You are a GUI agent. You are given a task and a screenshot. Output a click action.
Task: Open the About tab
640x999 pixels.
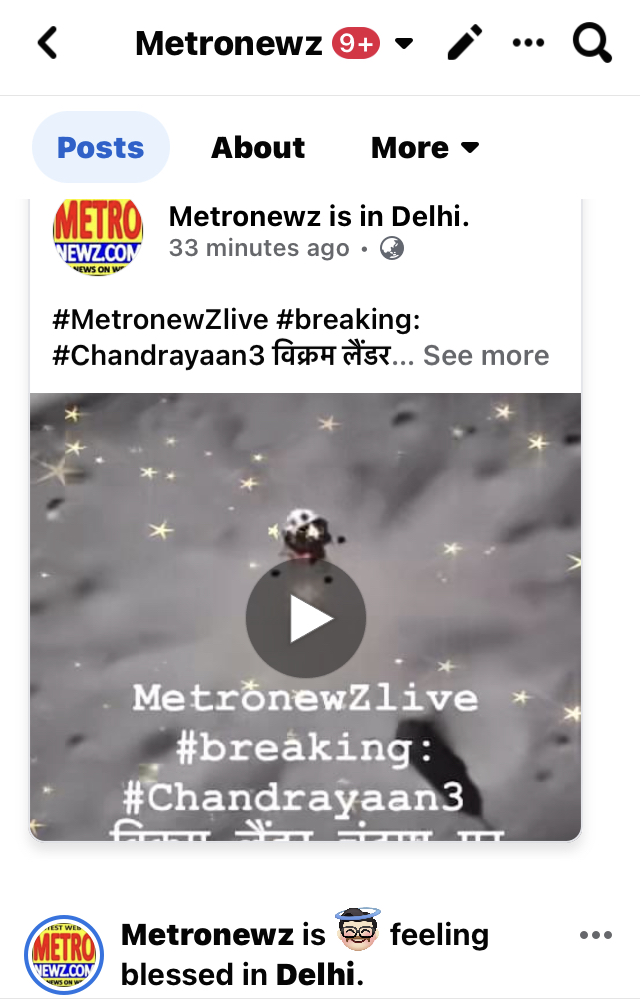pyautogui.click(x=258, y=148)
